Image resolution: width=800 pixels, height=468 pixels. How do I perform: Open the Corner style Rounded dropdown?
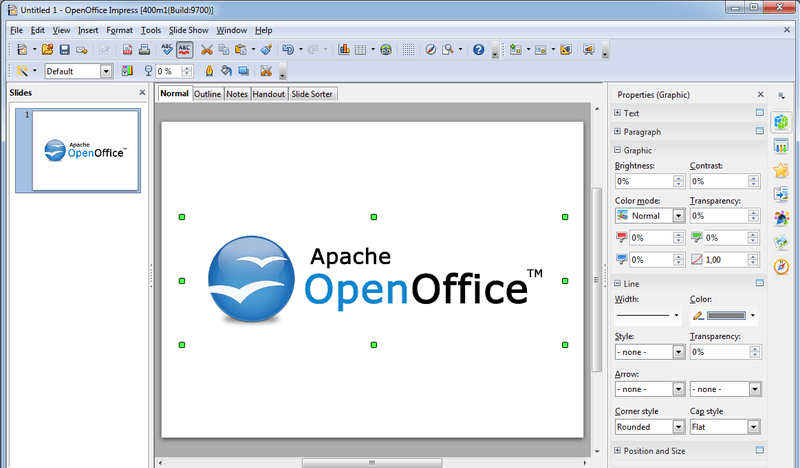[678, 427]
